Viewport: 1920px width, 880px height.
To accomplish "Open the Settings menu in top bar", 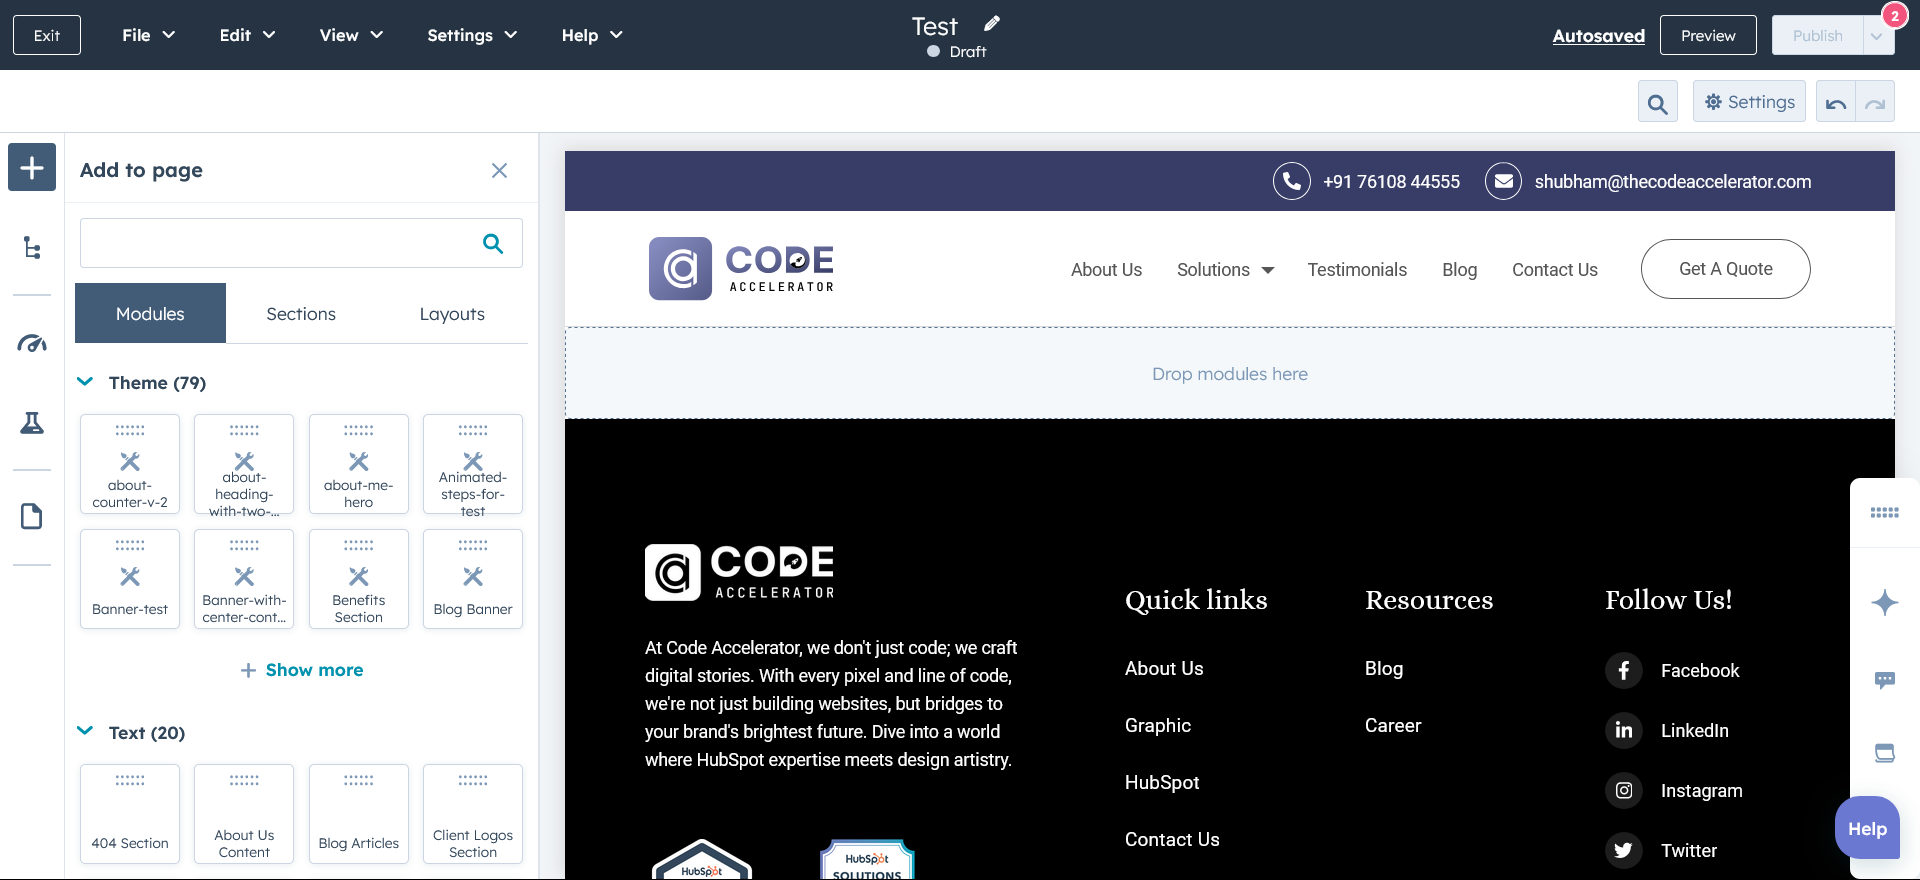I will (x=472, y=35).
